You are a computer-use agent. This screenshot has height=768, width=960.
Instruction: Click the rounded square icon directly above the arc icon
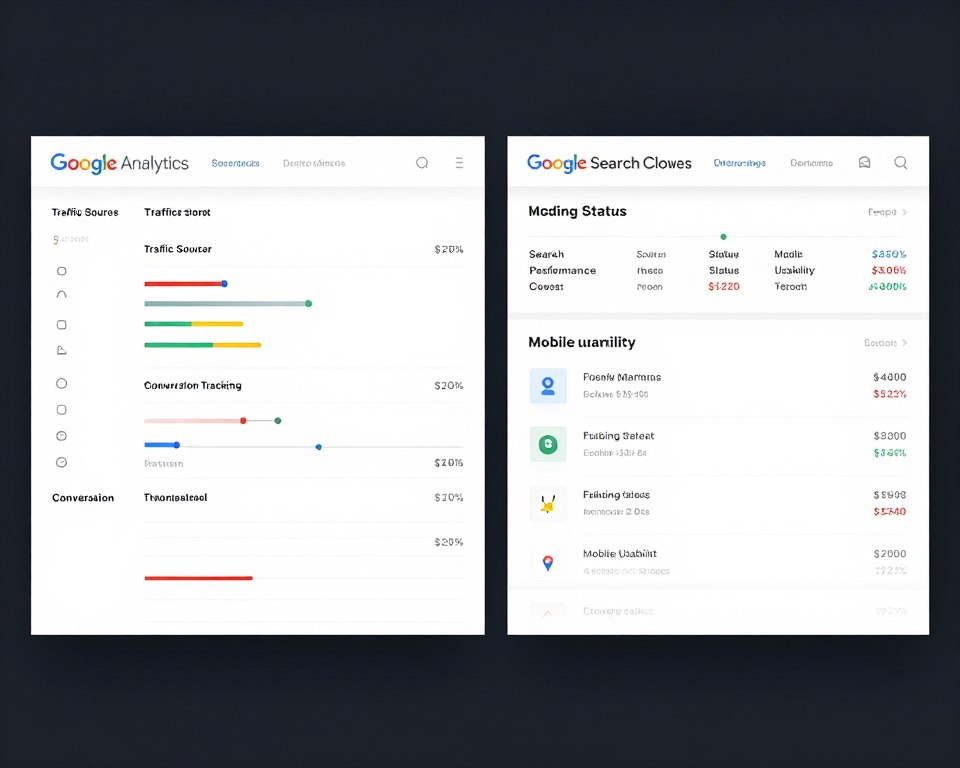[61, 271]
